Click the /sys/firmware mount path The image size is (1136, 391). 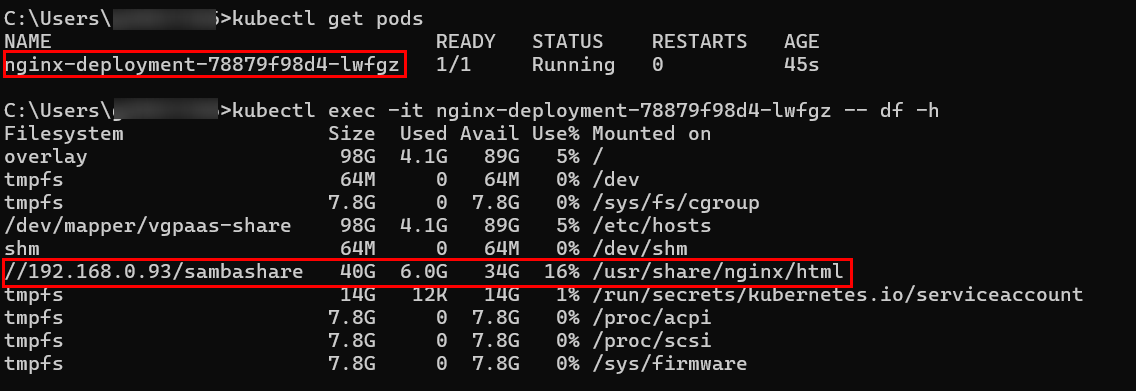pos(669,363)
